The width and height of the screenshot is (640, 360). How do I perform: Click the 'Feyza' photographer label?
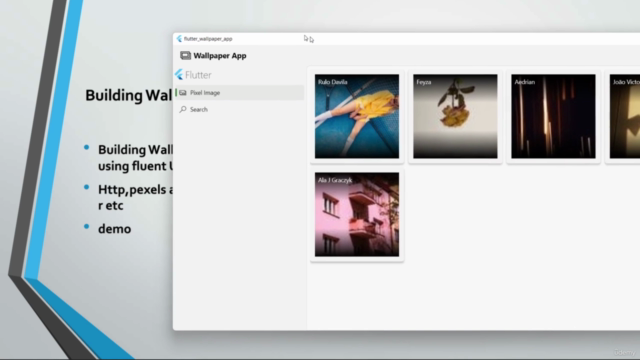point(424,82)
